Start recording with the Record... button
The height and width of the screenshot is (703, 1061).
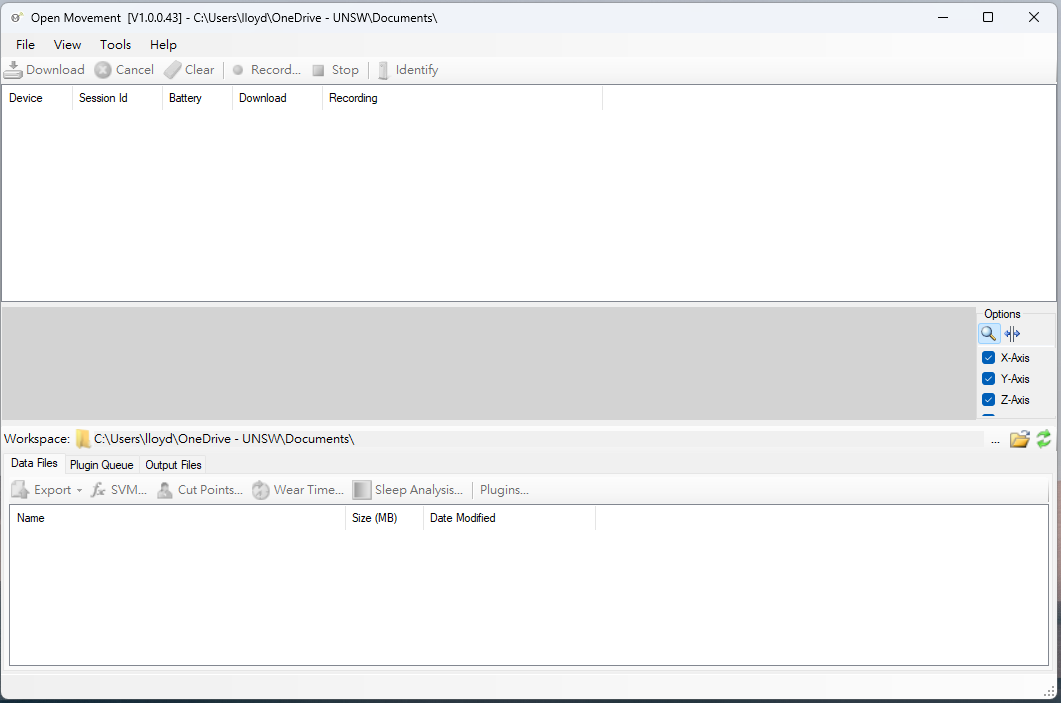coord(267,70)
